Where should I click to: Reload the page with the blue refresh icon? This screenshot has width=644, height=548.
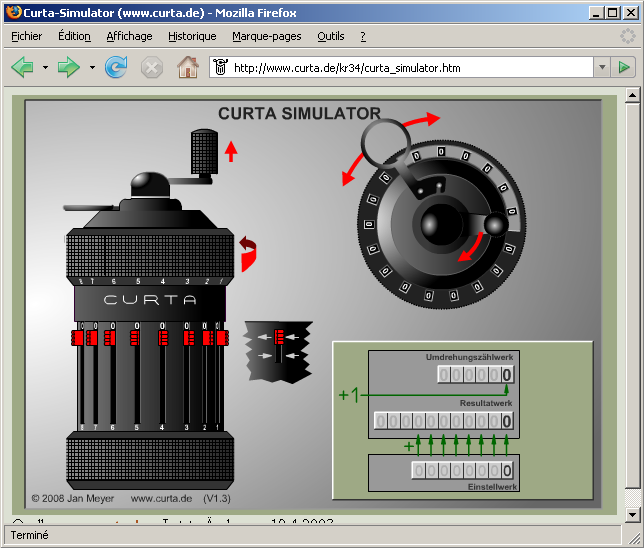(x=116, y=67)
